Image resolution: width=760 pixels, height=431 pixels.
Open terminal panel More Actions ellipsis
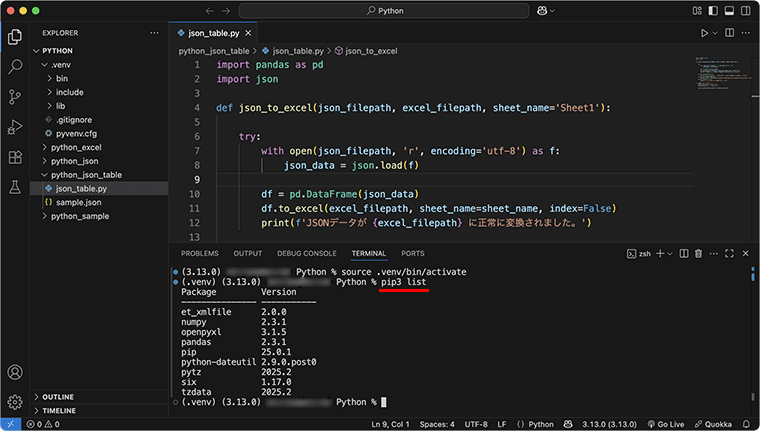tap(714, 254)
